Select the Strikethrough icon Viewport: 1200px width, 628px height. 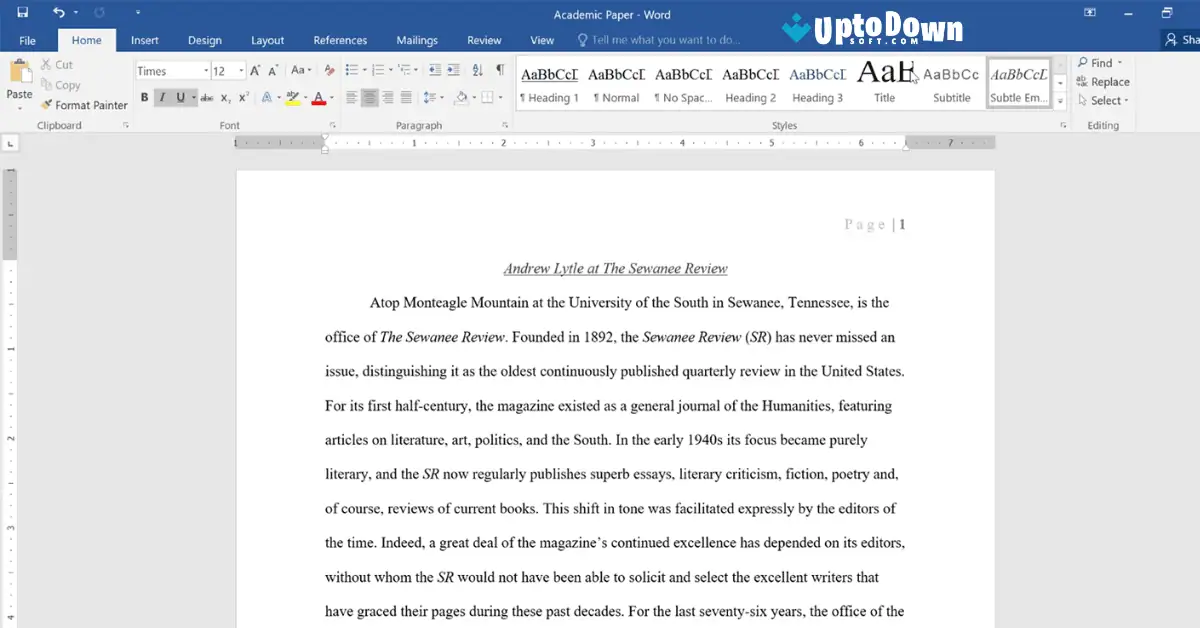(x=206, y=98)
